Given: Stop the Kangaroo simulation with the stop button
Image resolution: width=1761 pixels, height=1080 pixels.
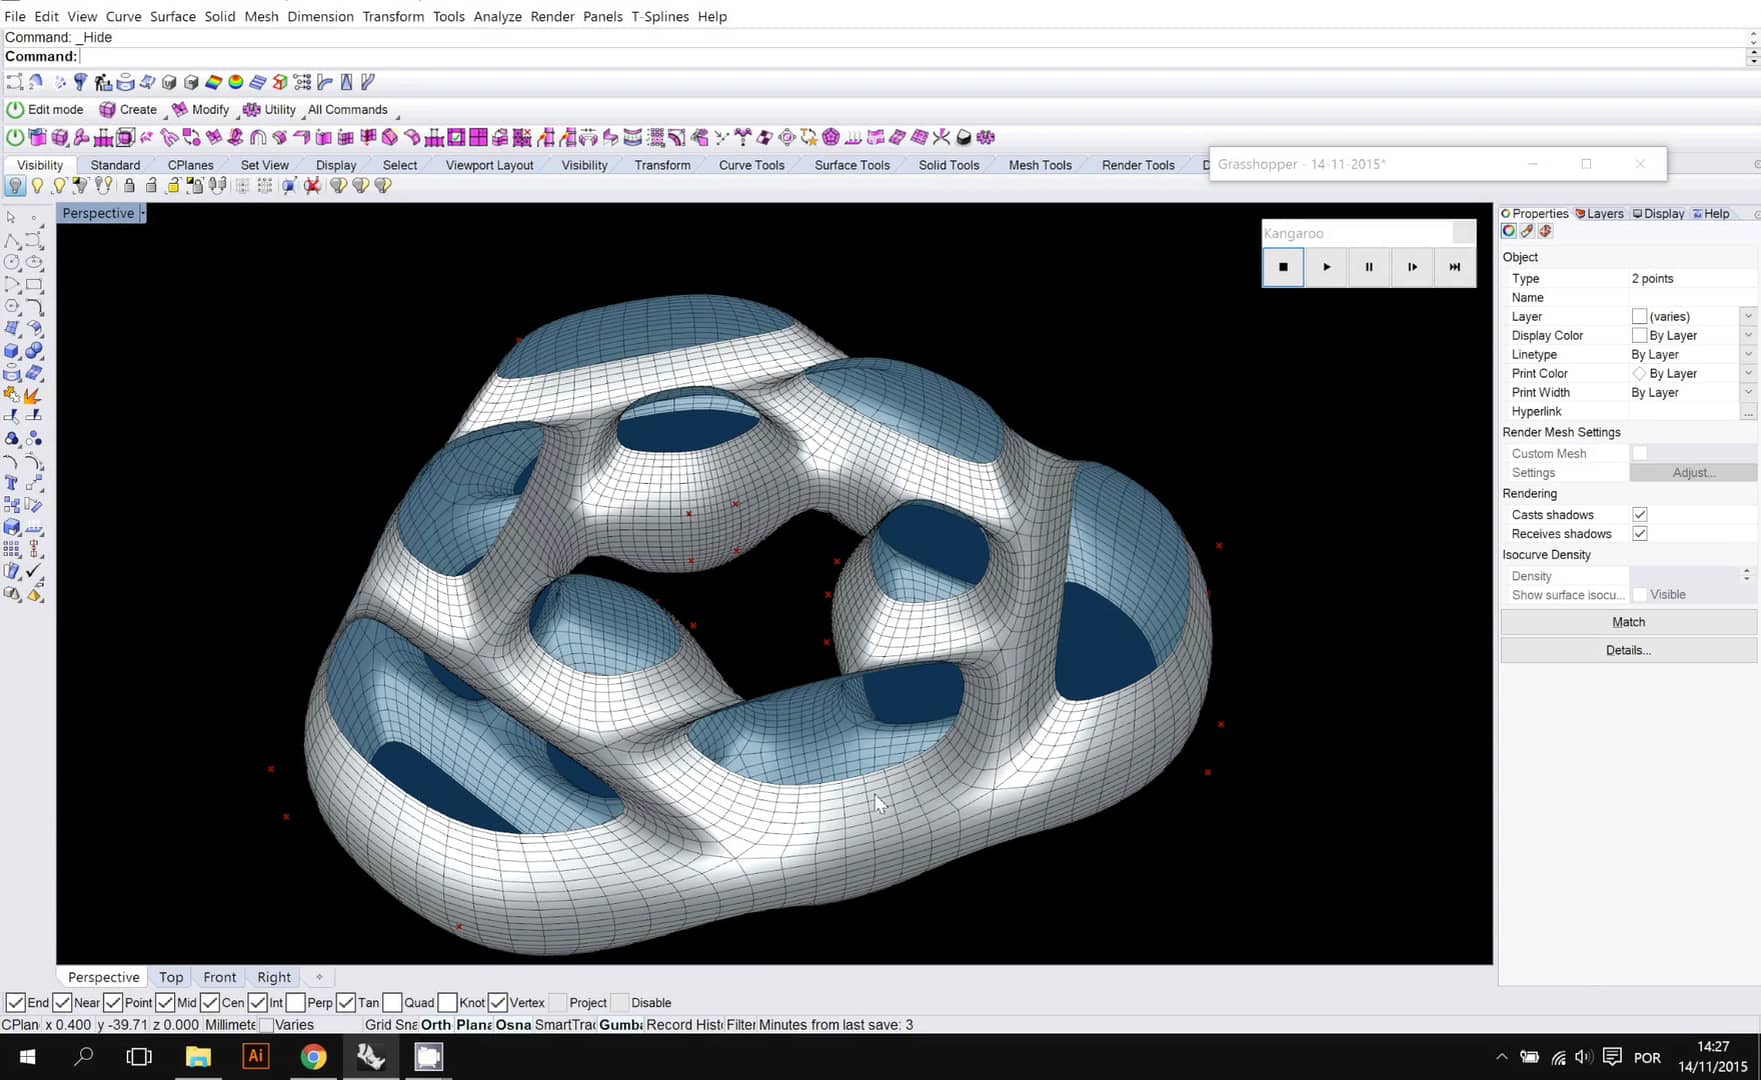Looking at the screenshot, I should coord(1283,267).
